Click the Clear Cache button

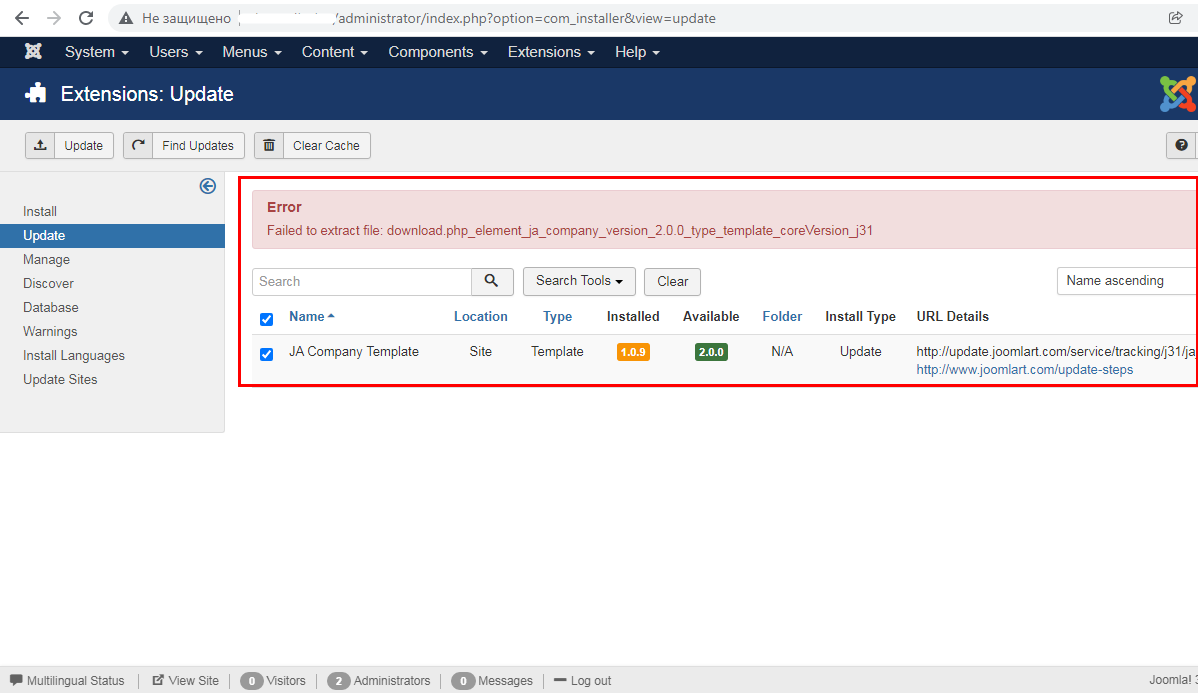pos(312,145)
